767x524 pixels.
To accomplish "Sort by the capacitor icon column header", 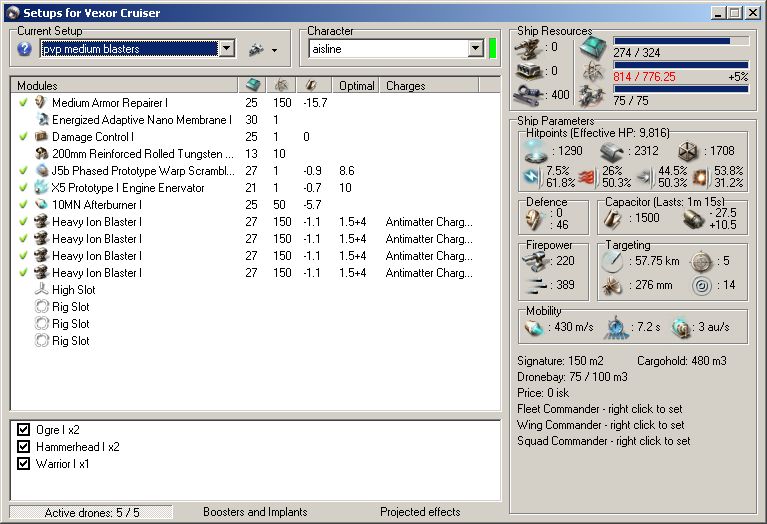I will pyautogui.click(x=314, y=86).
